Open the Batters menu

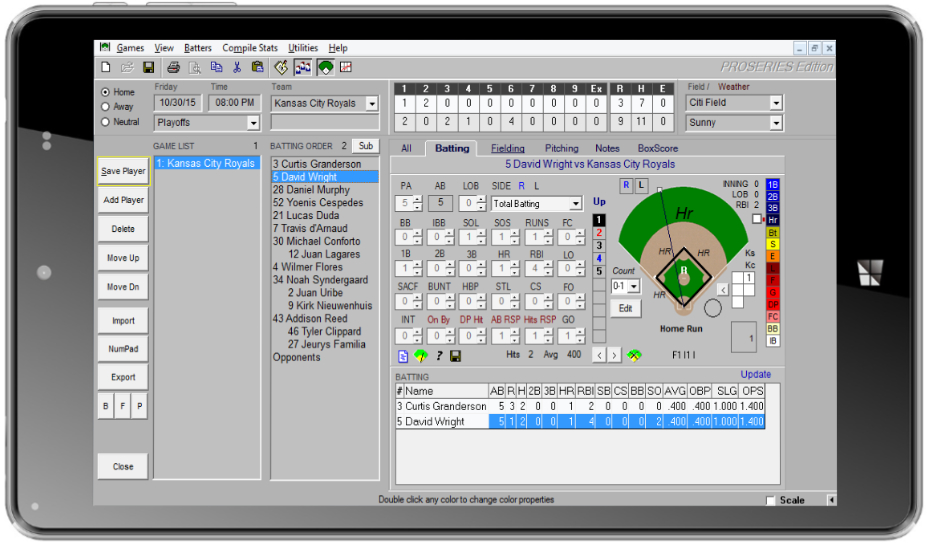pos(198,48)
